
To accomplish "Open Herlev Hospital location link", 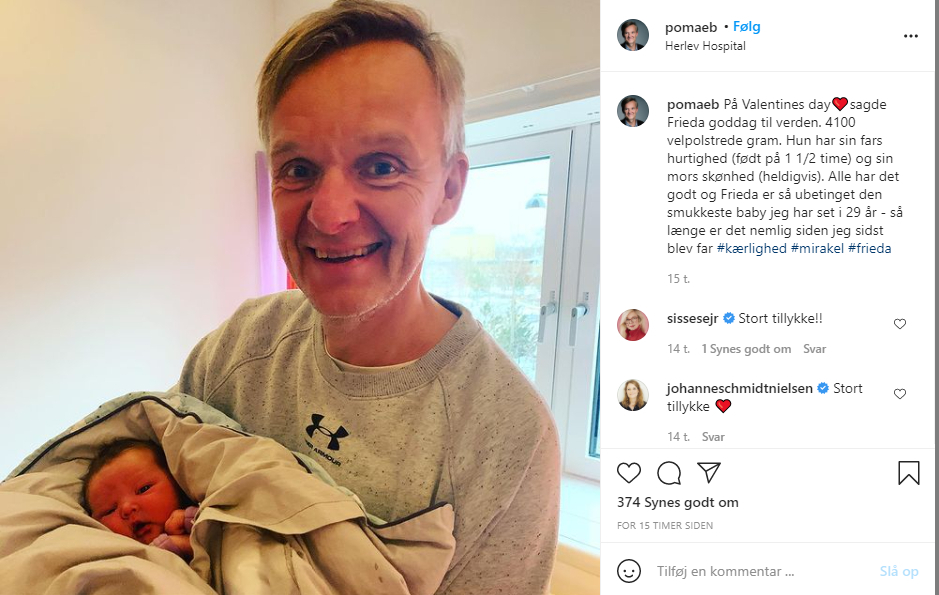I will coord(705,46).
